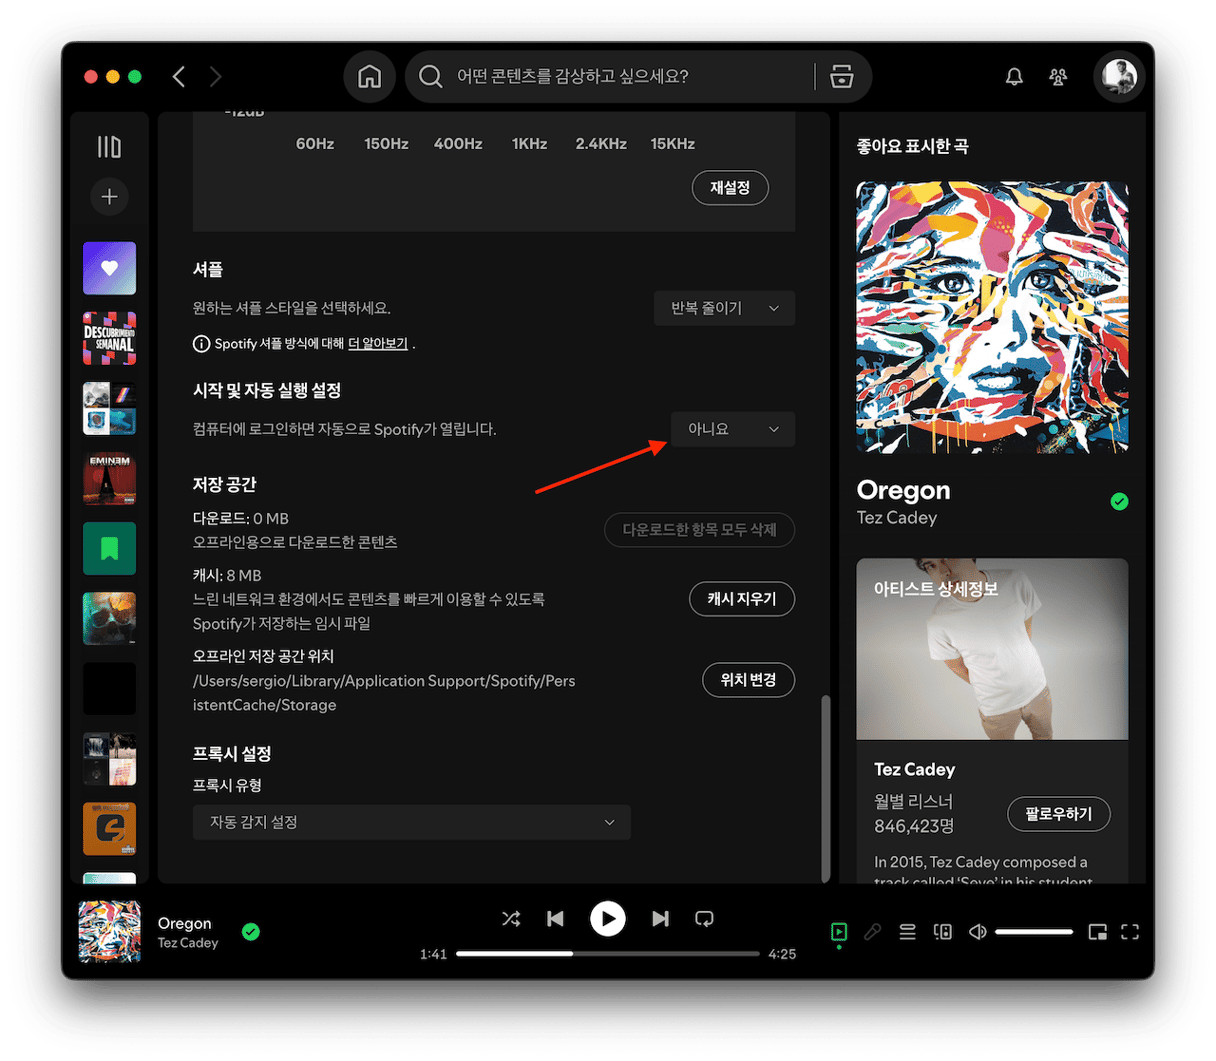Toggle the Now Playing view panel
This screenshot has height=1061, width=1216.
coord(839,932)
